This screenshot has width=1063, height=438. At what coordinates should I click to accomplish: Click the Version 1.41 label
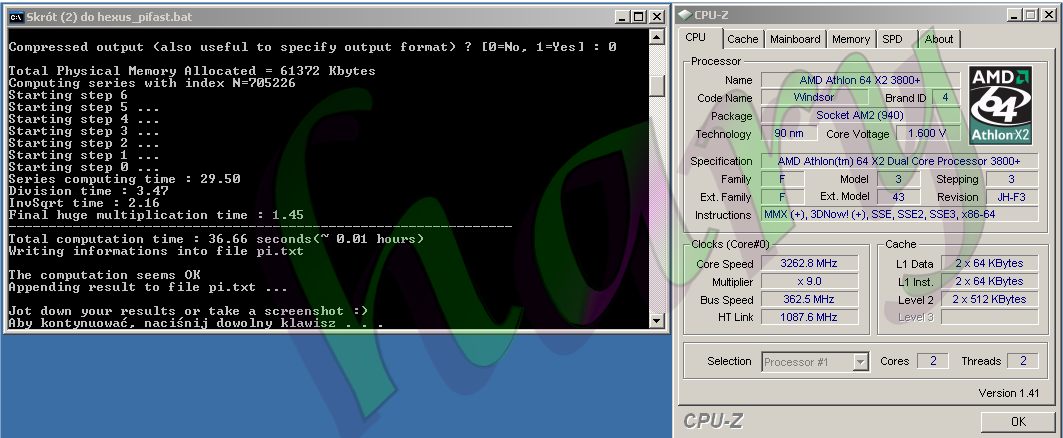[1009, 393]
